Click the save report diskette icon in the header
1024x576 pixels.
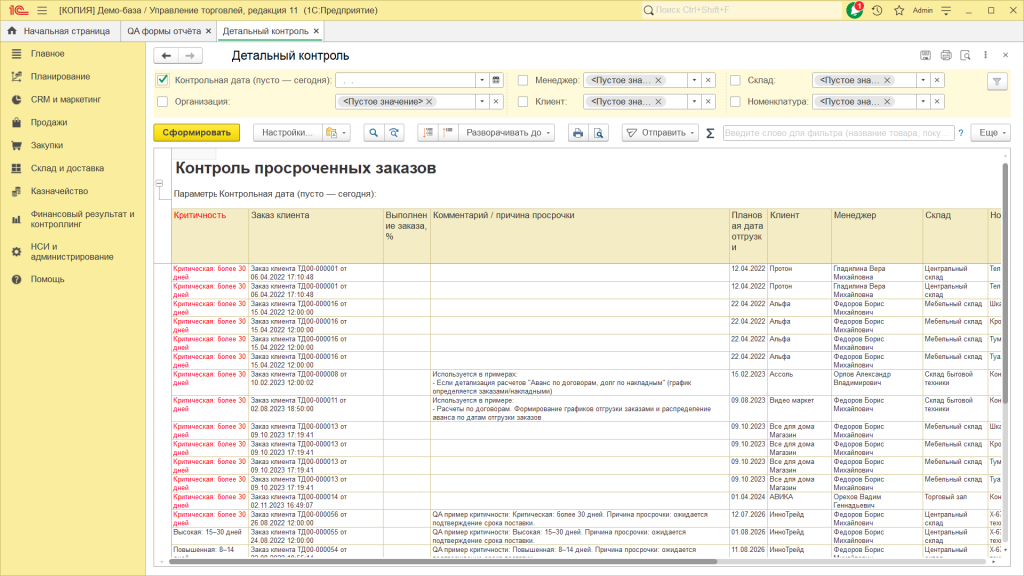coord(925,56)
